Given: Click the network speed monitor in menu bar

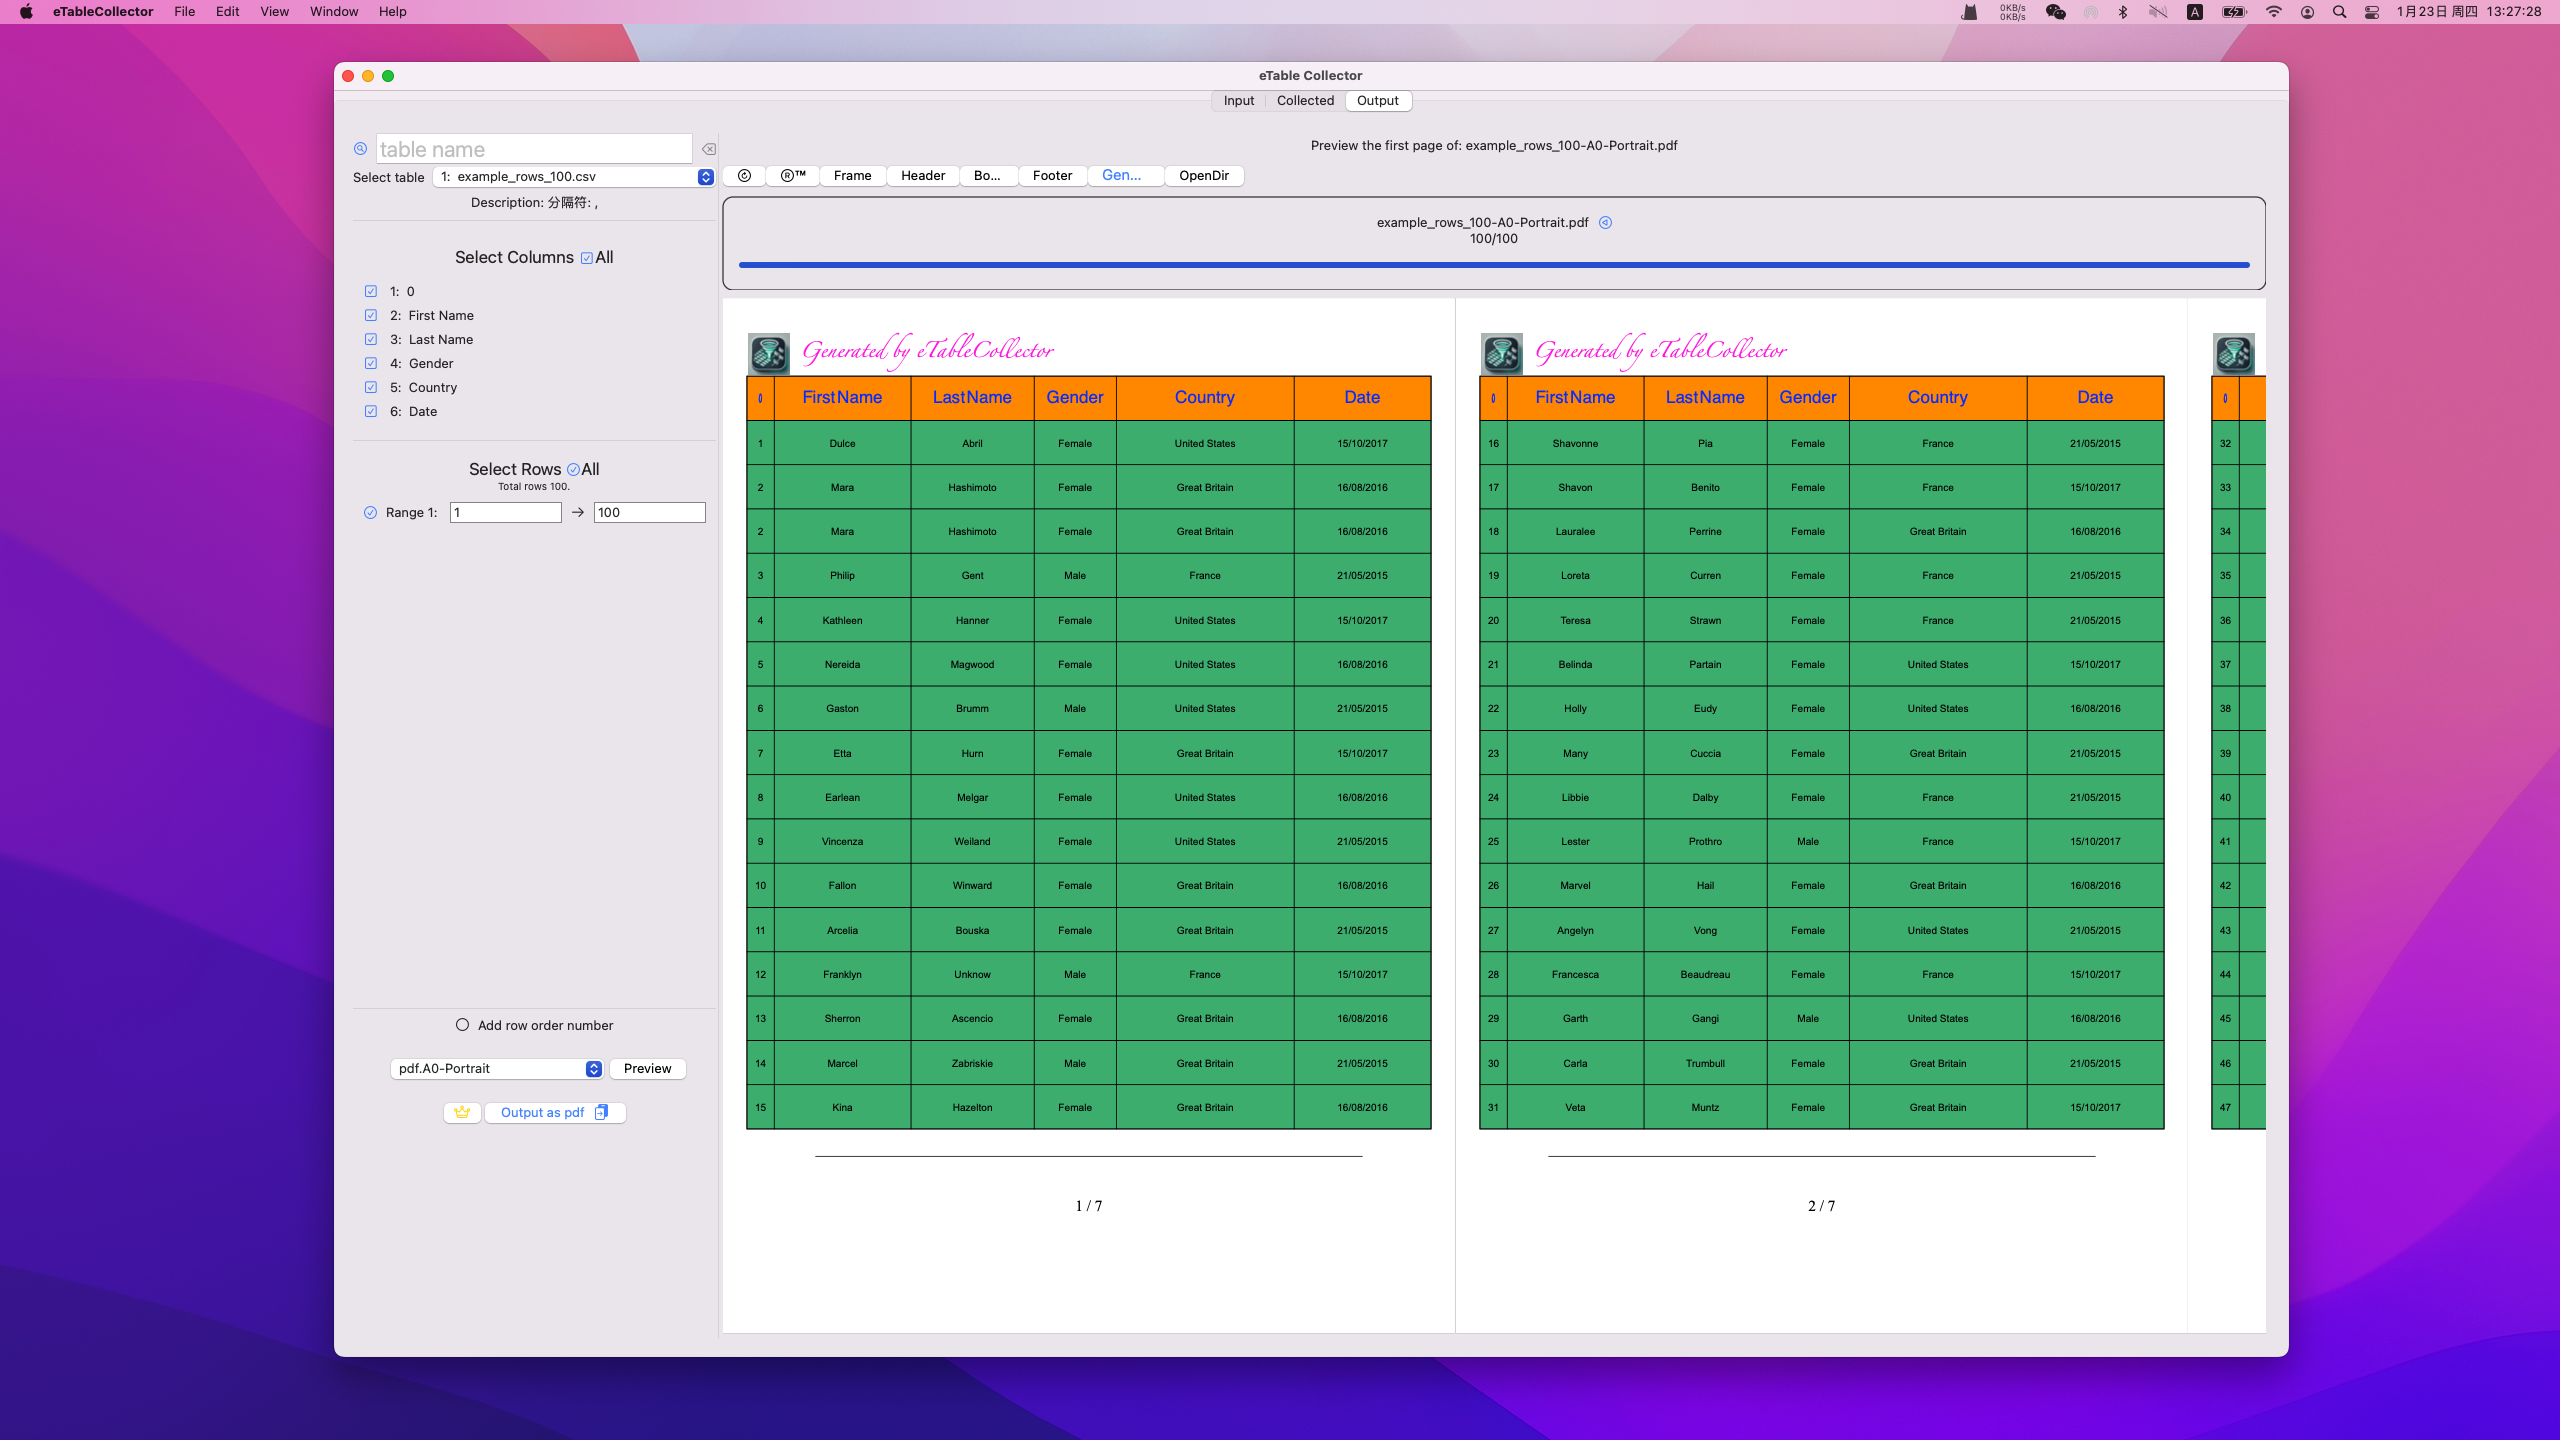Looking at the screenshot, I should tap(2012, 12).
